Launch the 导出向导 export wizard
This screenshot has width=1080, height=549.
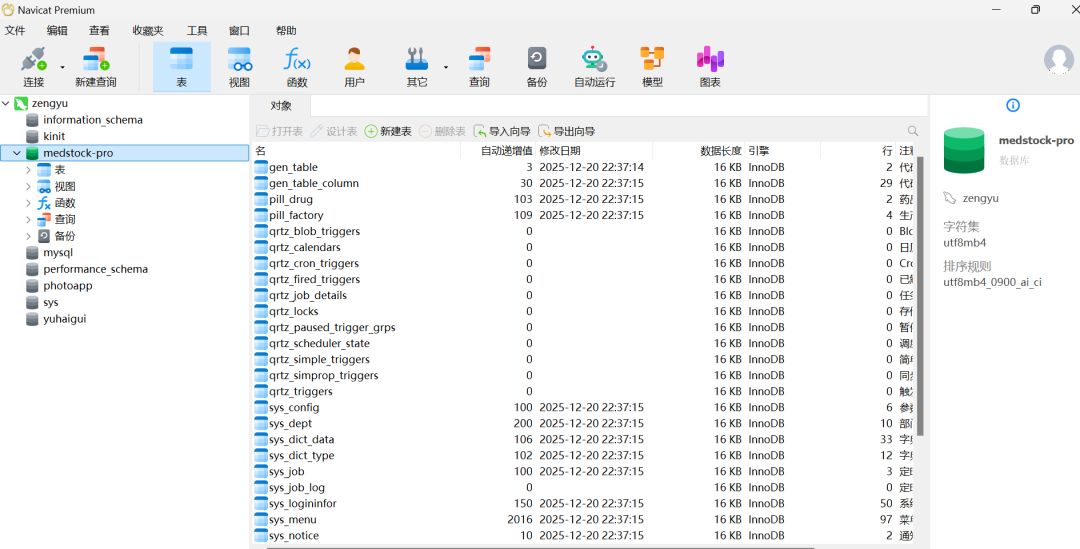(567, 131)
